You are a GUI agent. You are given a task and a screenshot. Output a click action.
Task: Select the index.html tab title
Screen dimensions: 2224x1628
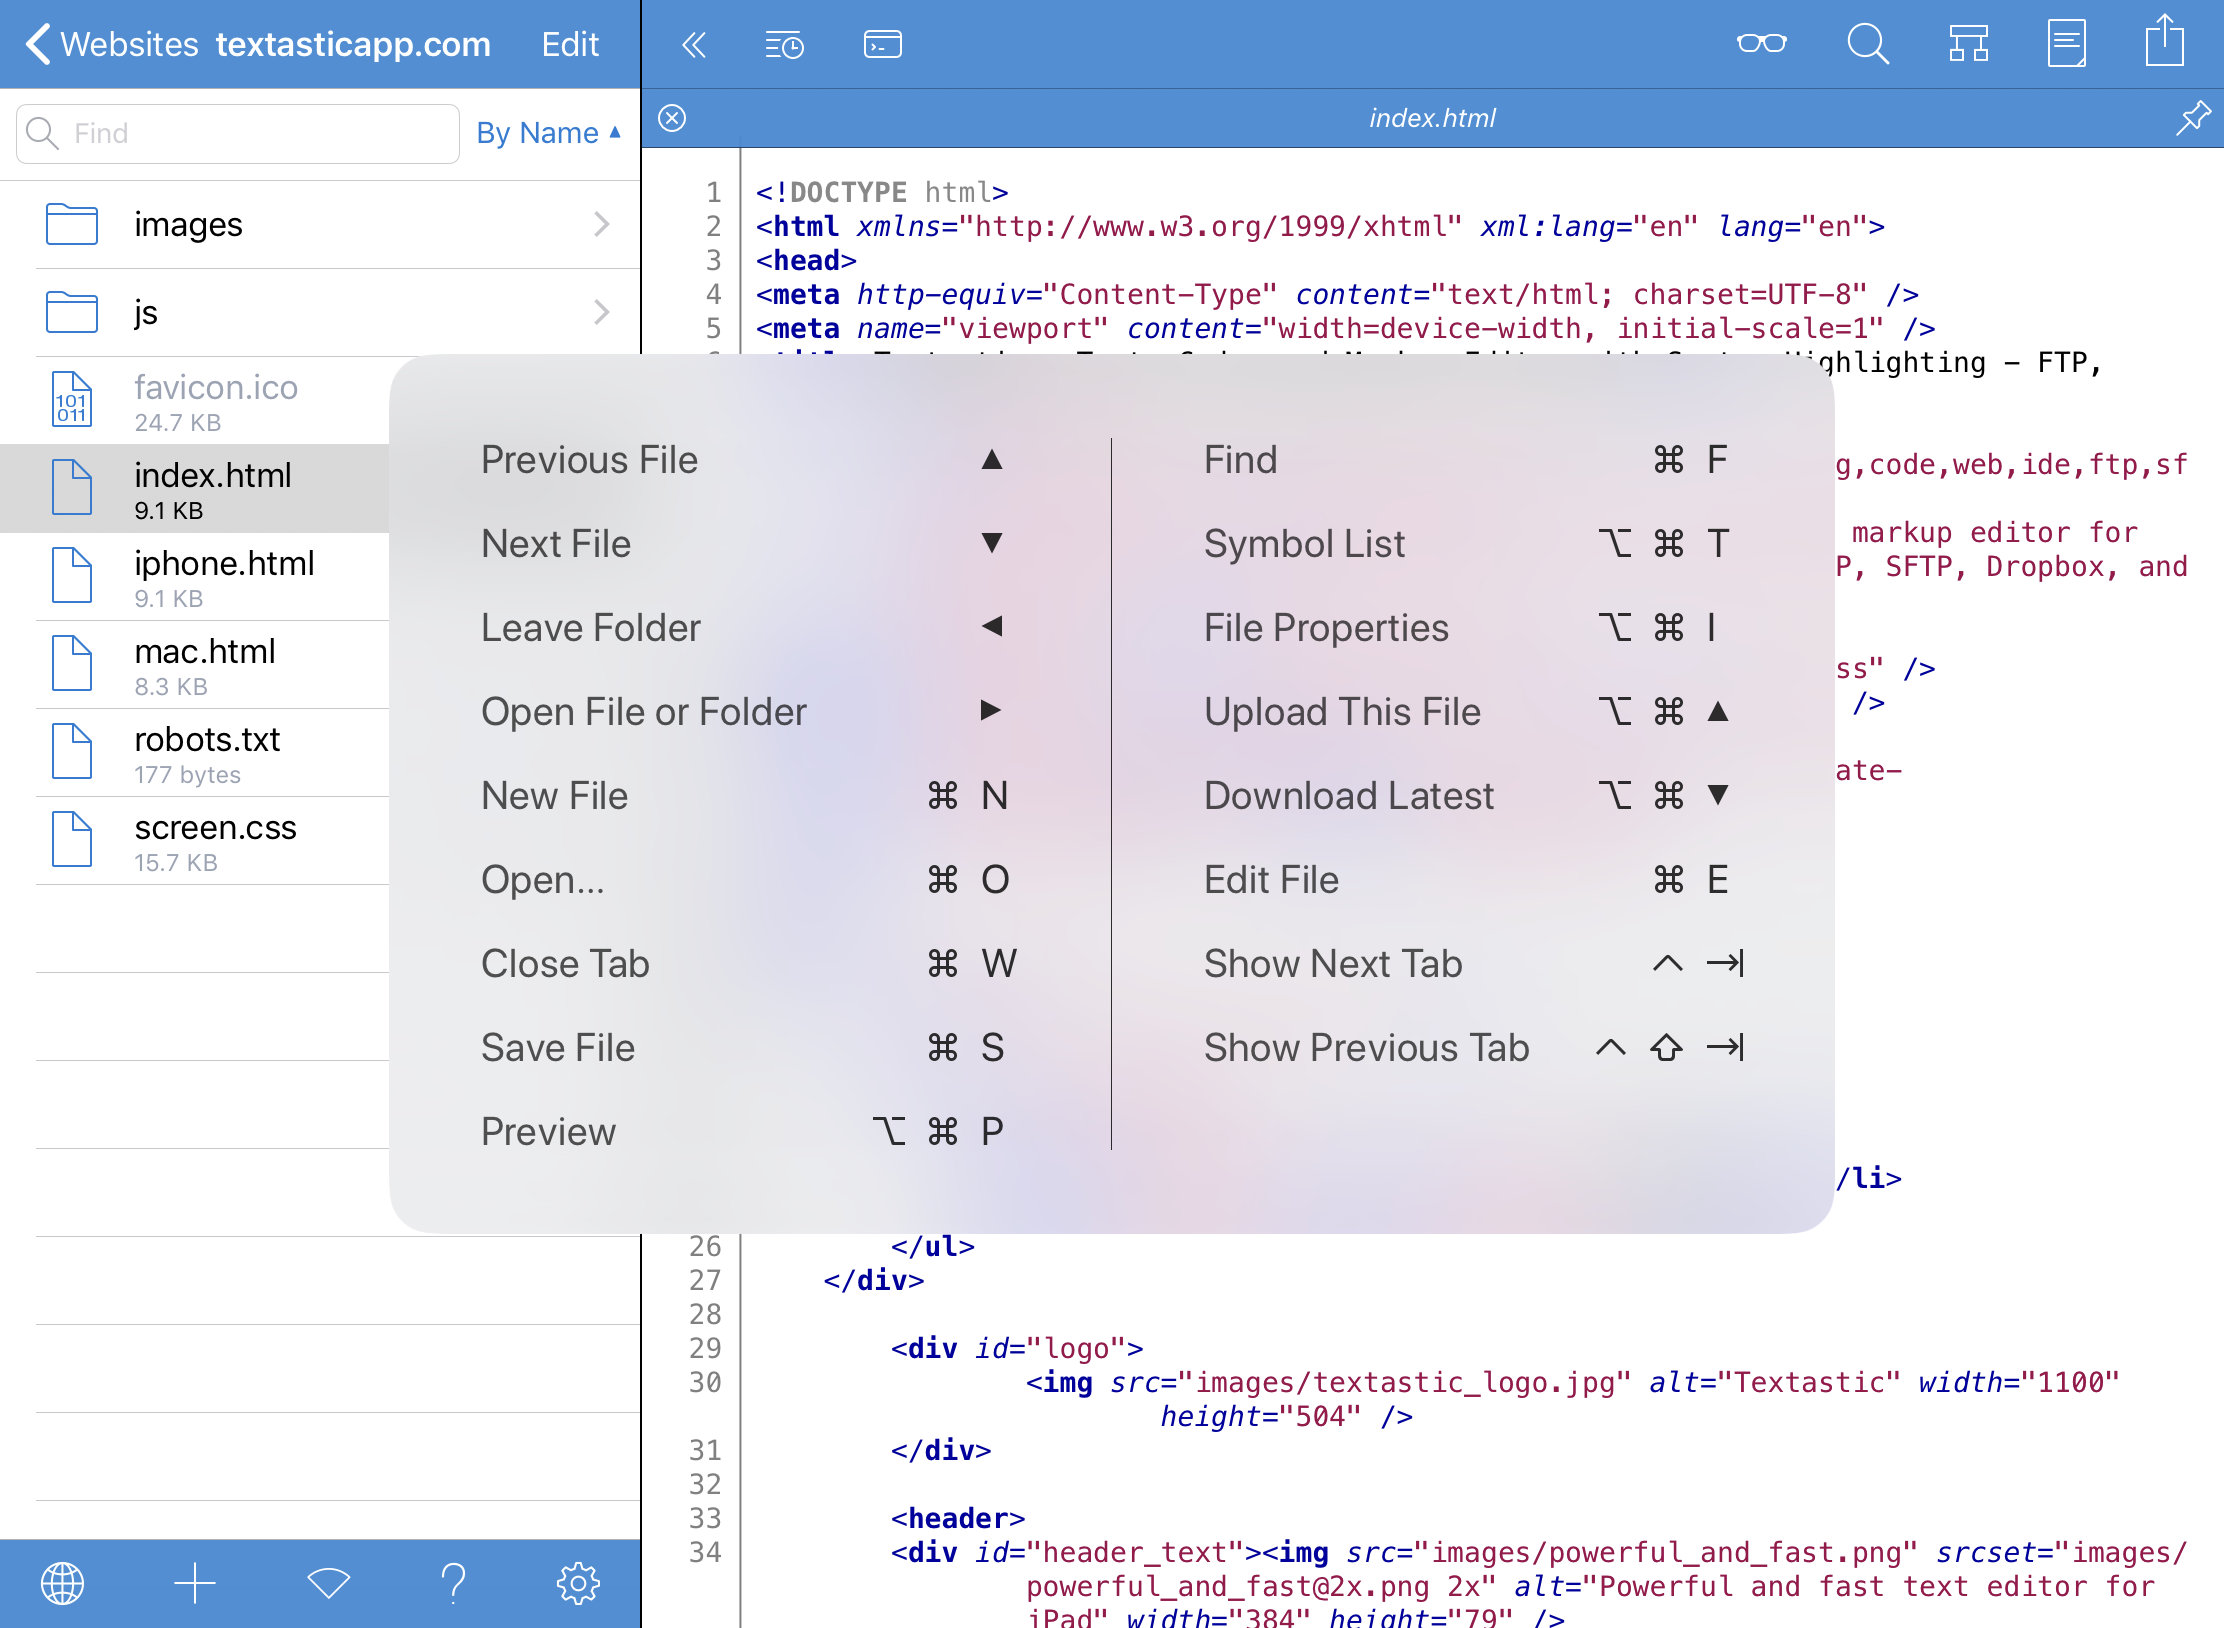pyautogui.click(x=1431, y=118)
